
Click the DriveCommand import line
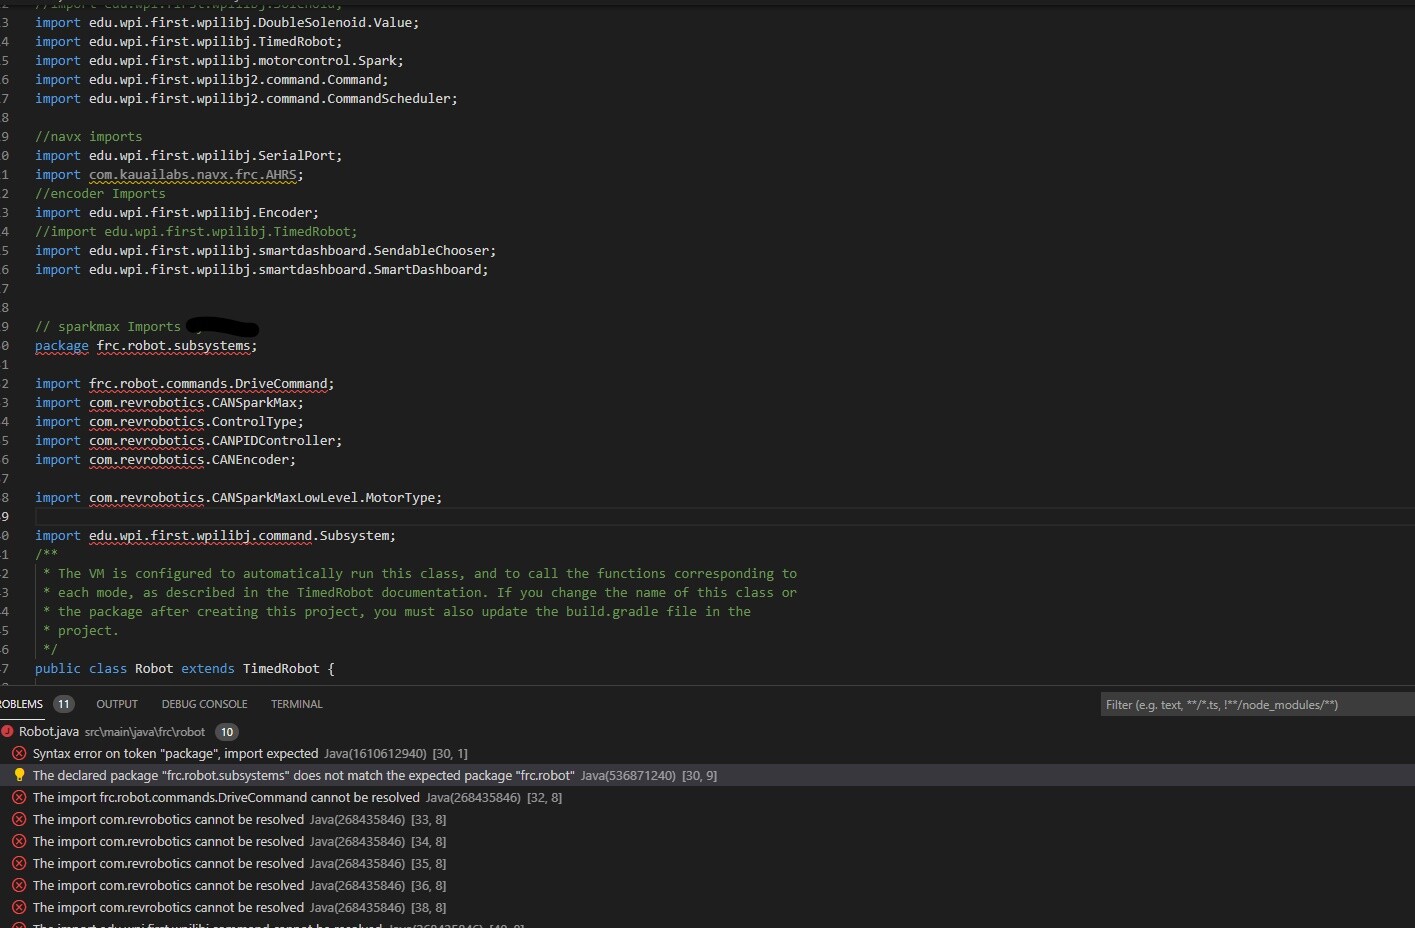pos(185,383)
